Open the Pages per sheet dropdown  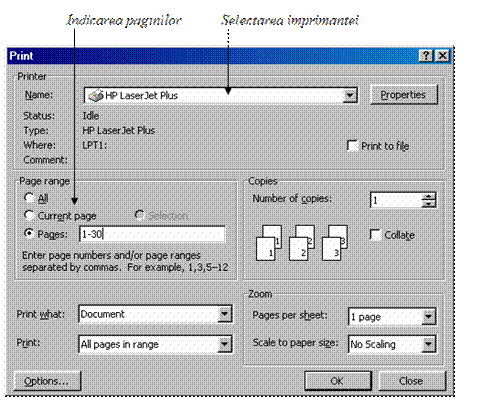pos(428,317)
